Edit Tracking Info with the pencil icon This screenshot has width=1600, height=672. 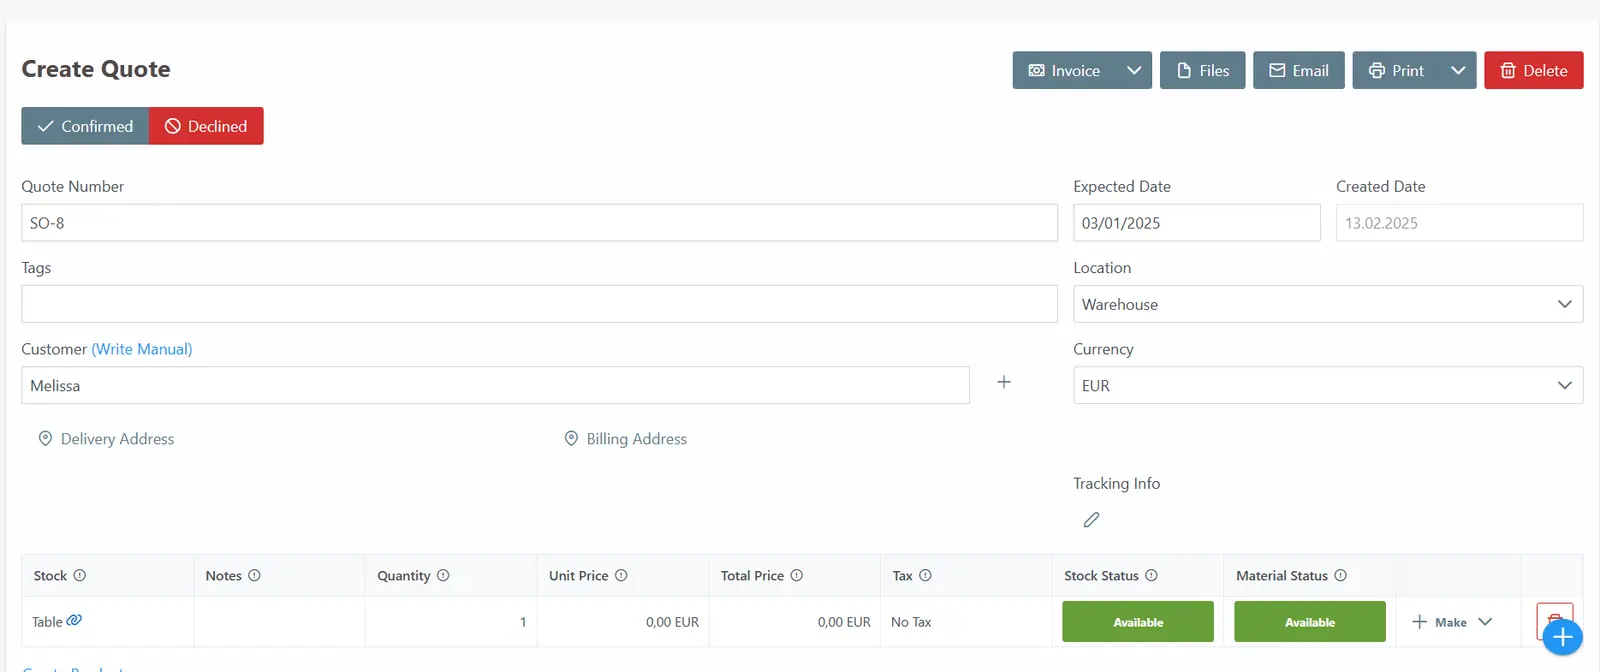pos(1091,520)
